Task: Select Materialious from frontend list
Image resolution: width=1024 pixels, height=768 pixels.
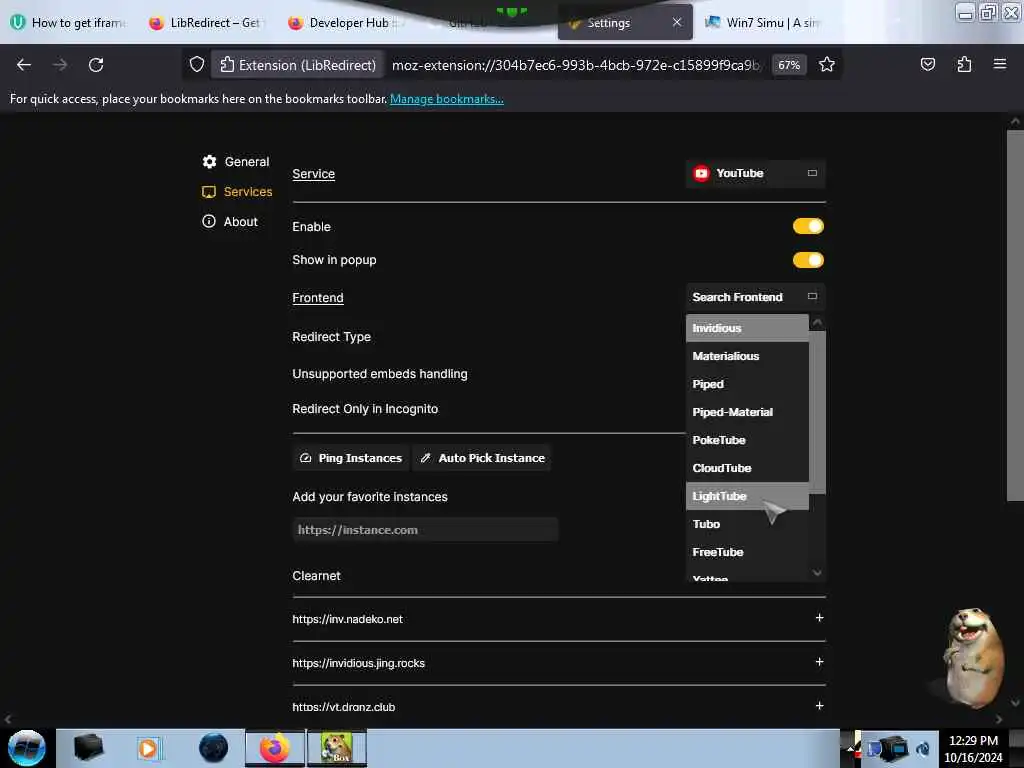Action: pyautogui.click(x=747, y=356)
